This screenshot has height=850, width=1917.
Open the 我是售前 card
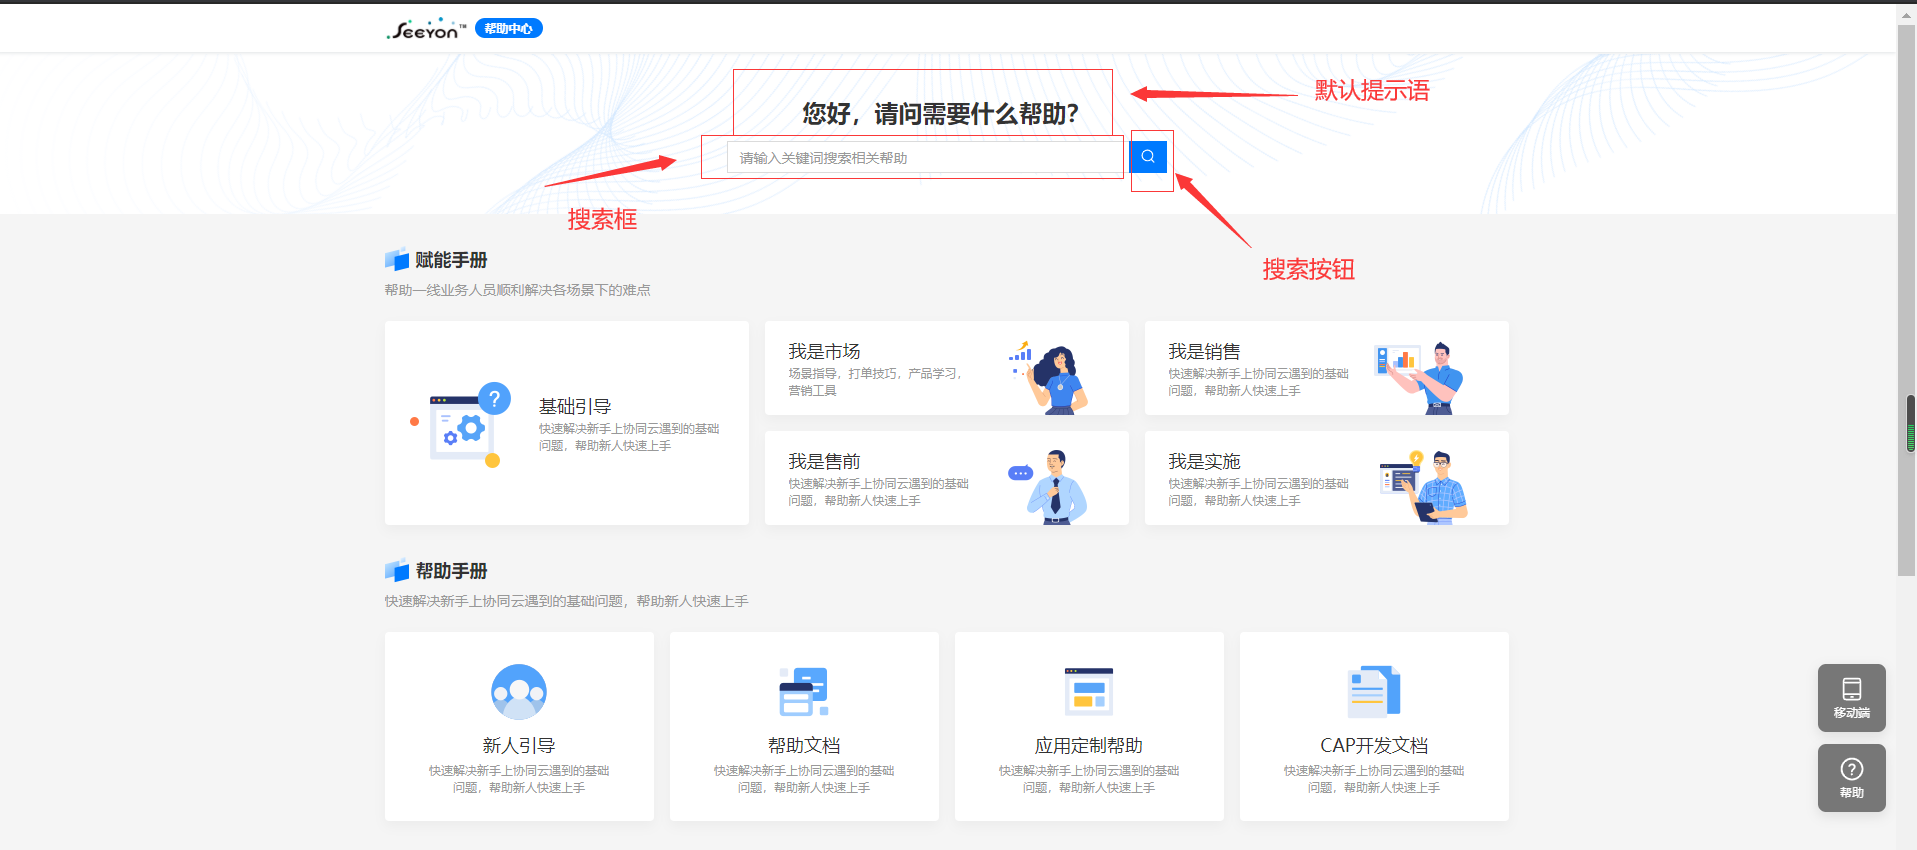[x=947, y=478]
